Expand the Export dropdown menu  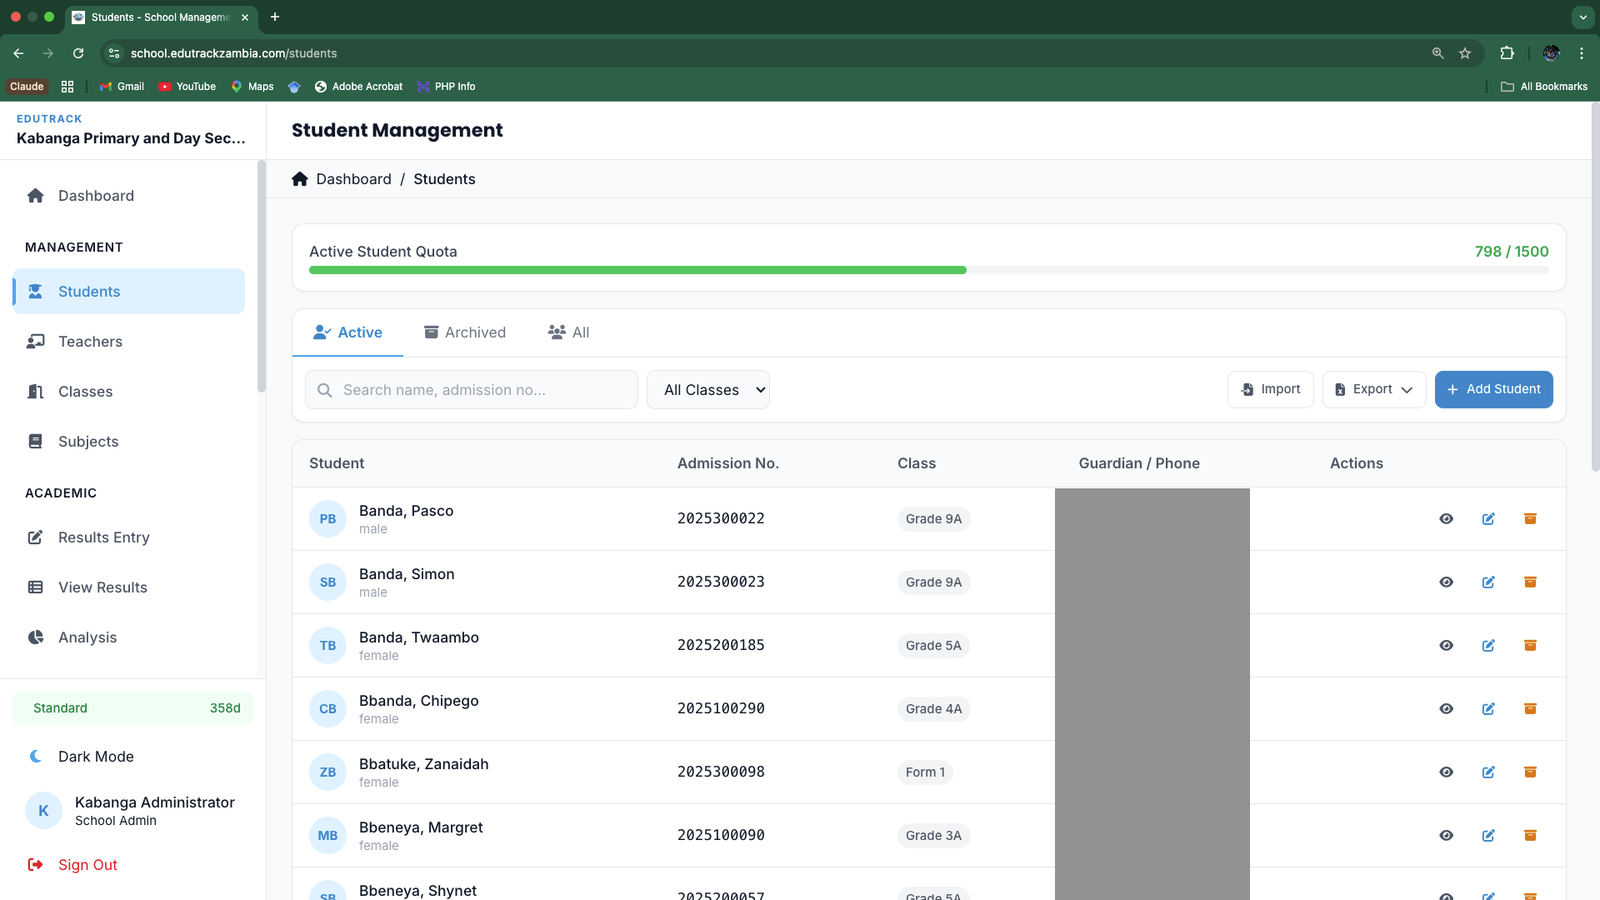pos(1374,390)
